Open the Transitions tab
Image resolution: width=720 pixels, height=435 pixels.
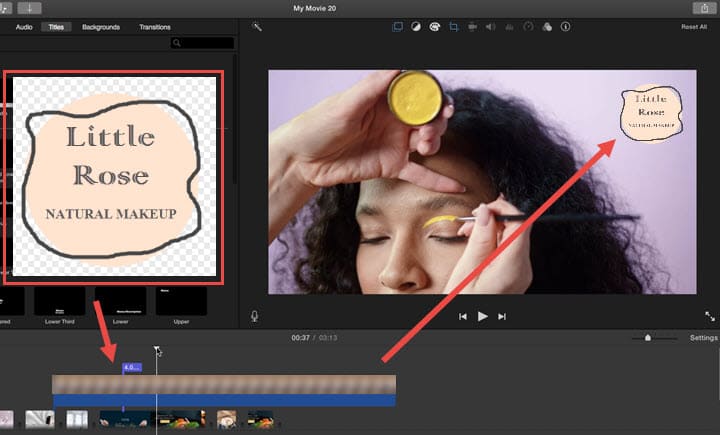[x=154, y=27]
